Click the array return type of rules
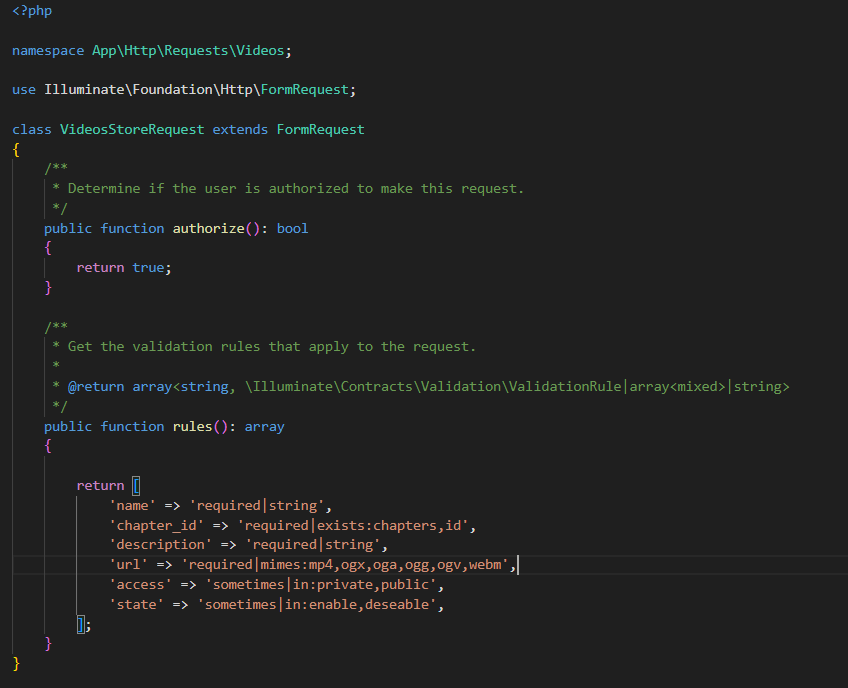The width and height of the screenshot is (848, 688). tap(264, 426)
